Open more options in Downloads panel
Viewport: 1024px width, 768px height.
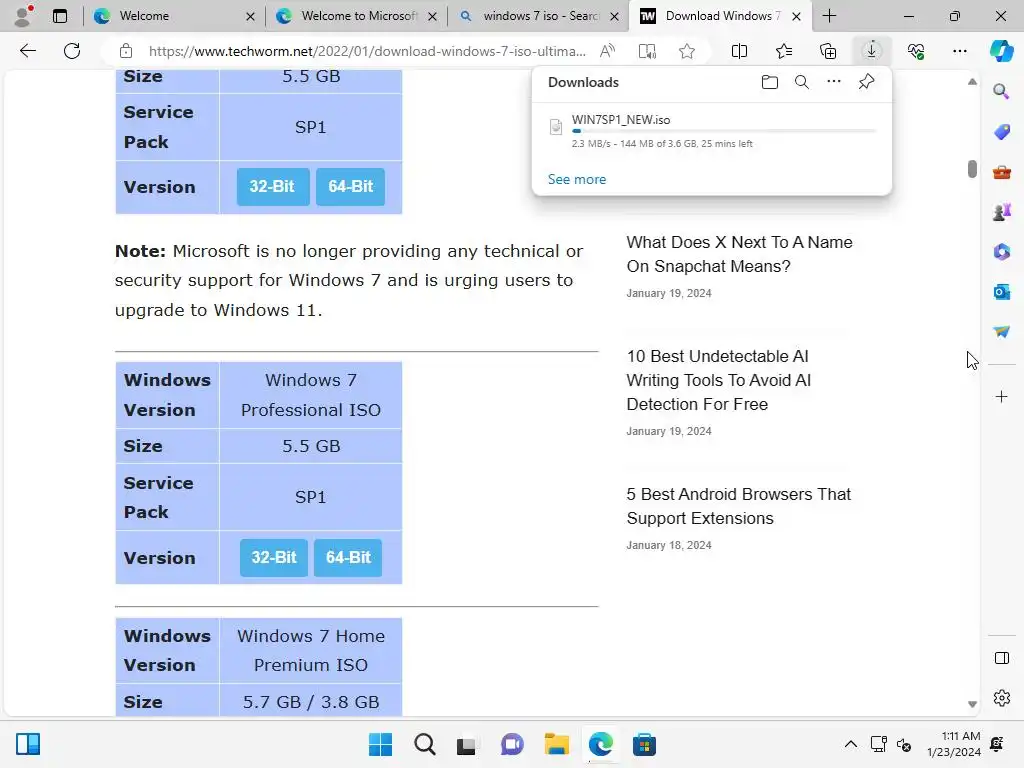pyautogui.click(x=834, y=82)
